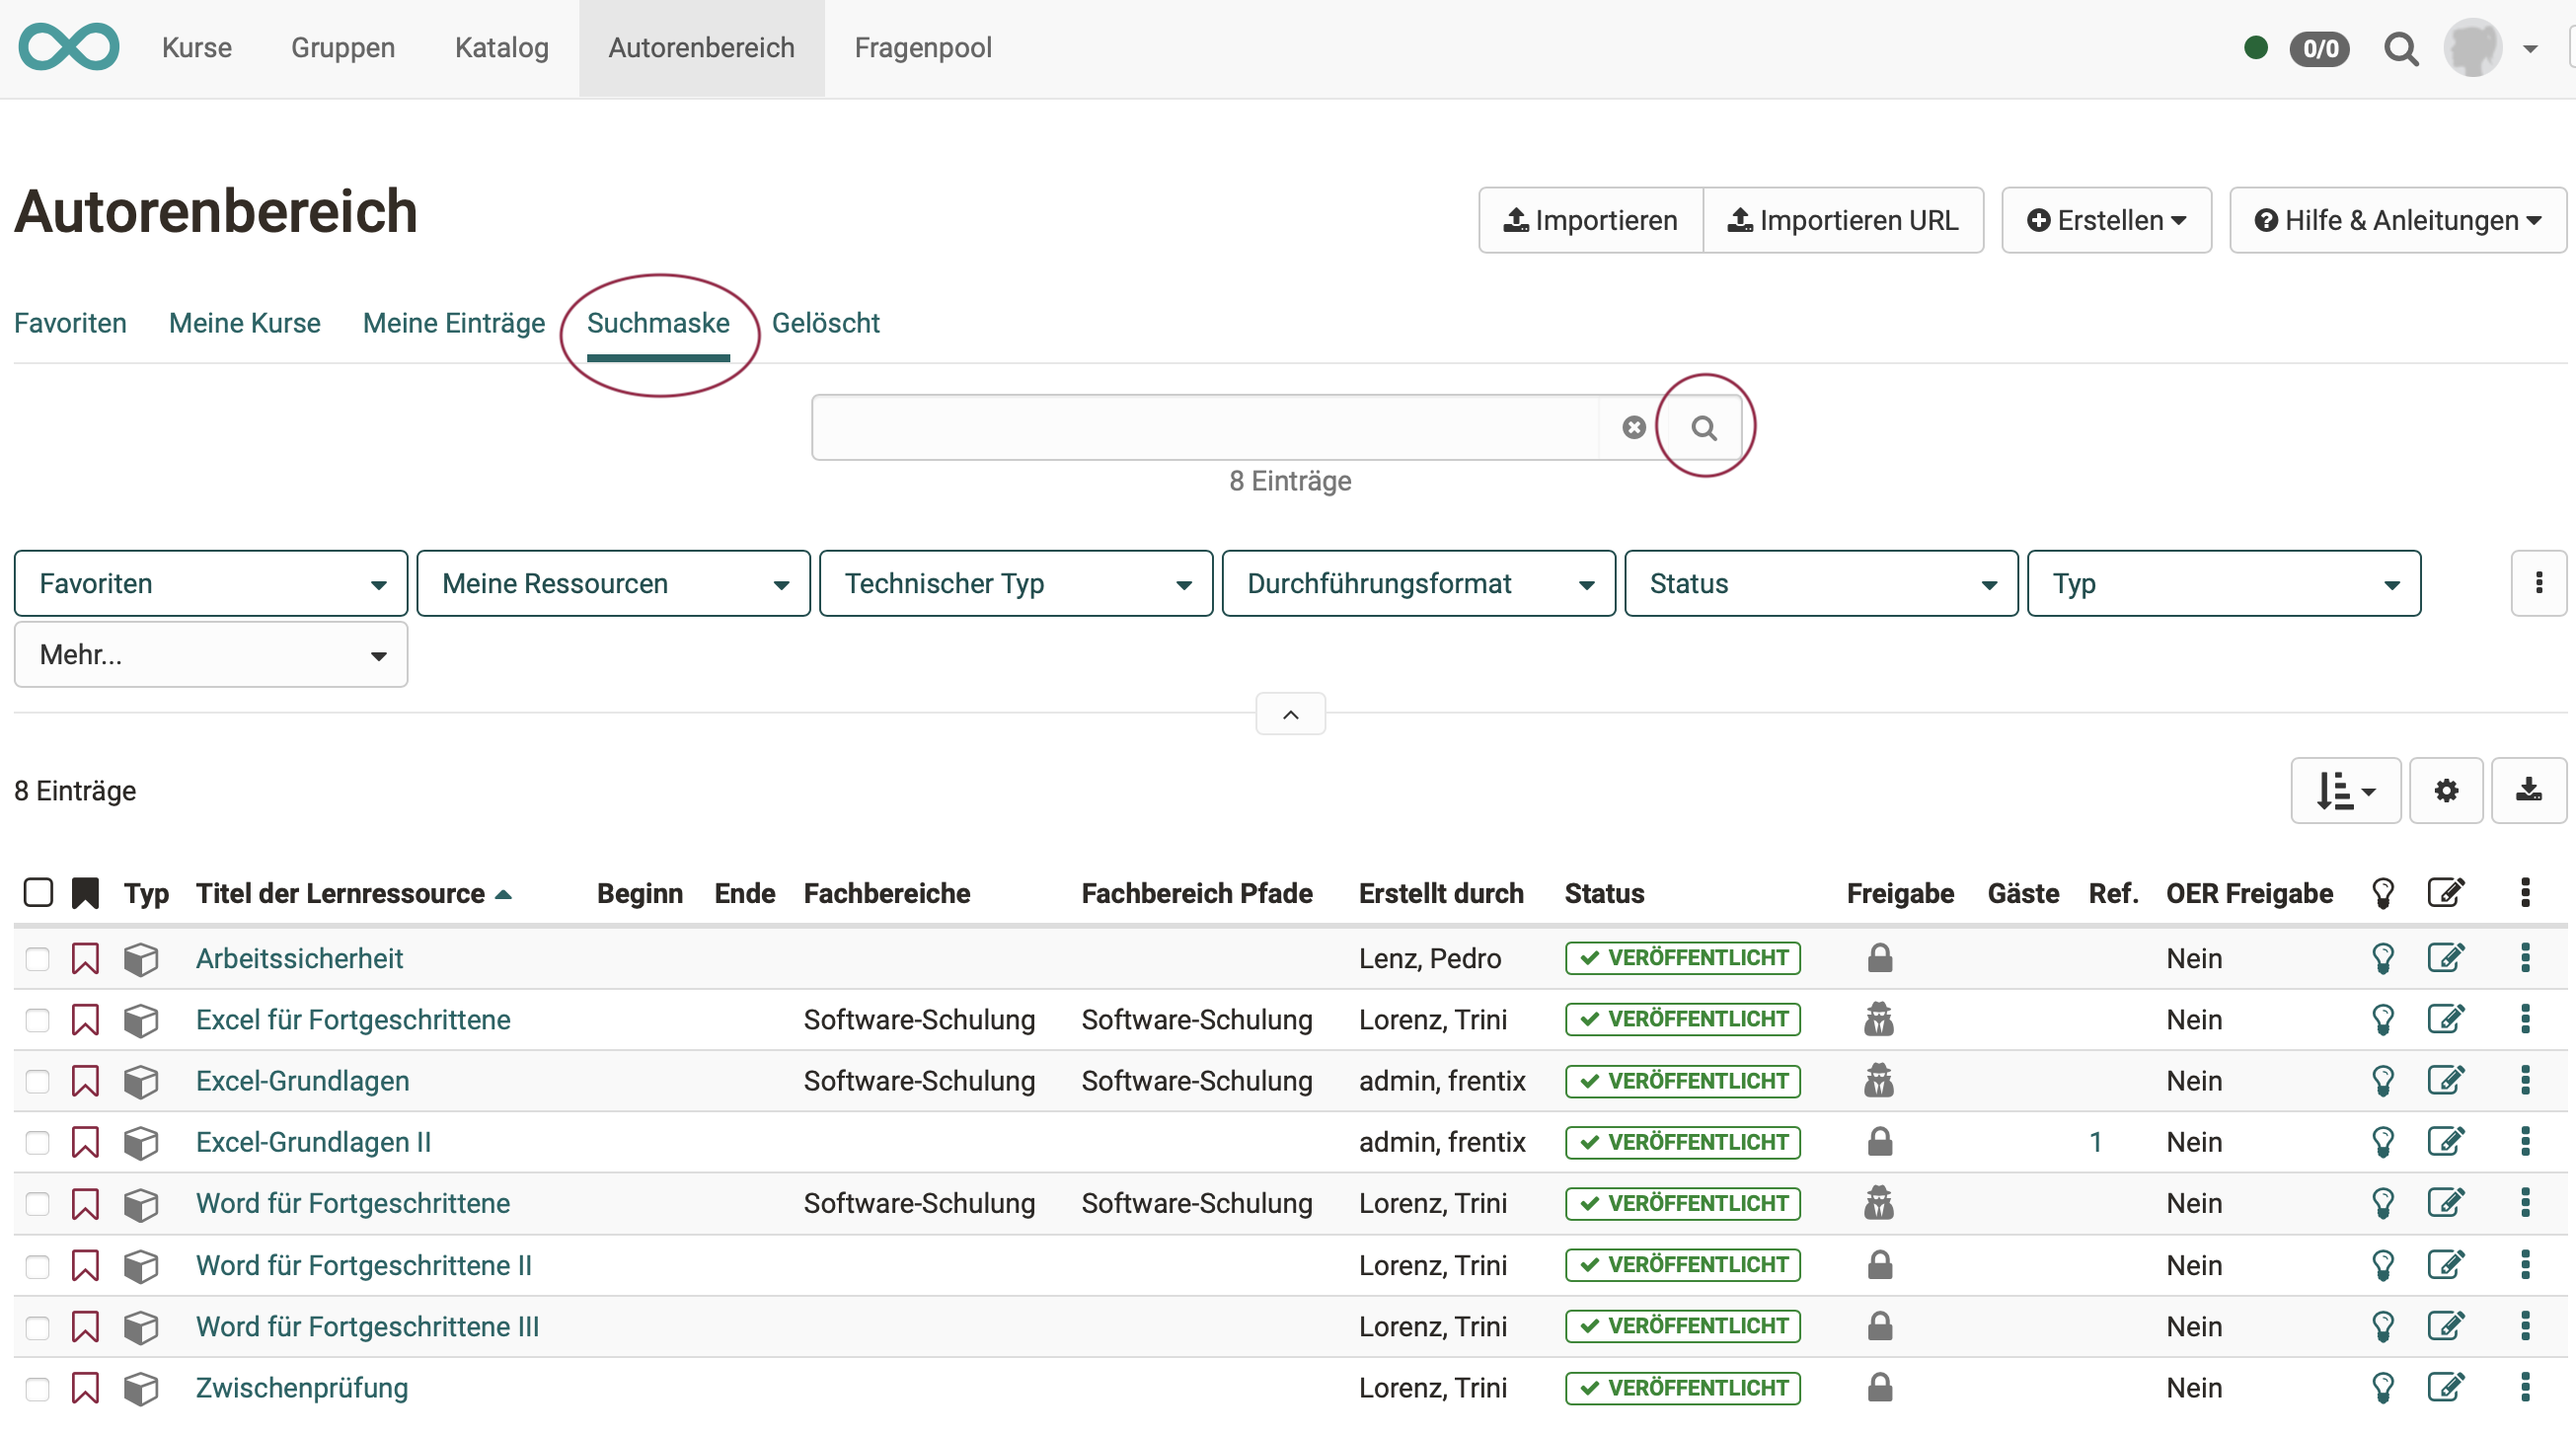Check the Excel-Grundlagen row checkbox

click(x=38, y=1081)
